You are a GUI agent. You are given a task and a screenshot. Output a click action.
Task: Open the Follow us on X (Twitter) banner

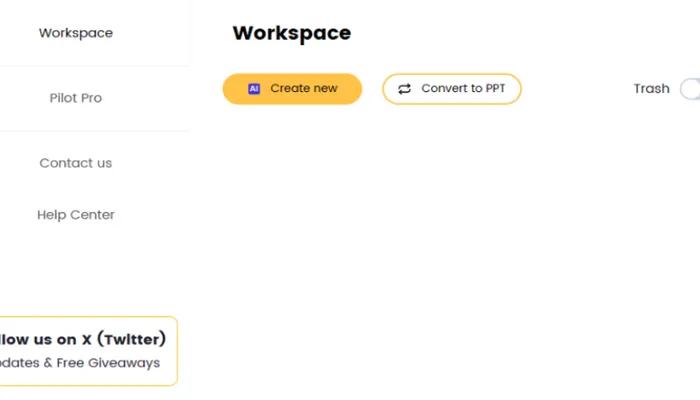tap(85, 340)
